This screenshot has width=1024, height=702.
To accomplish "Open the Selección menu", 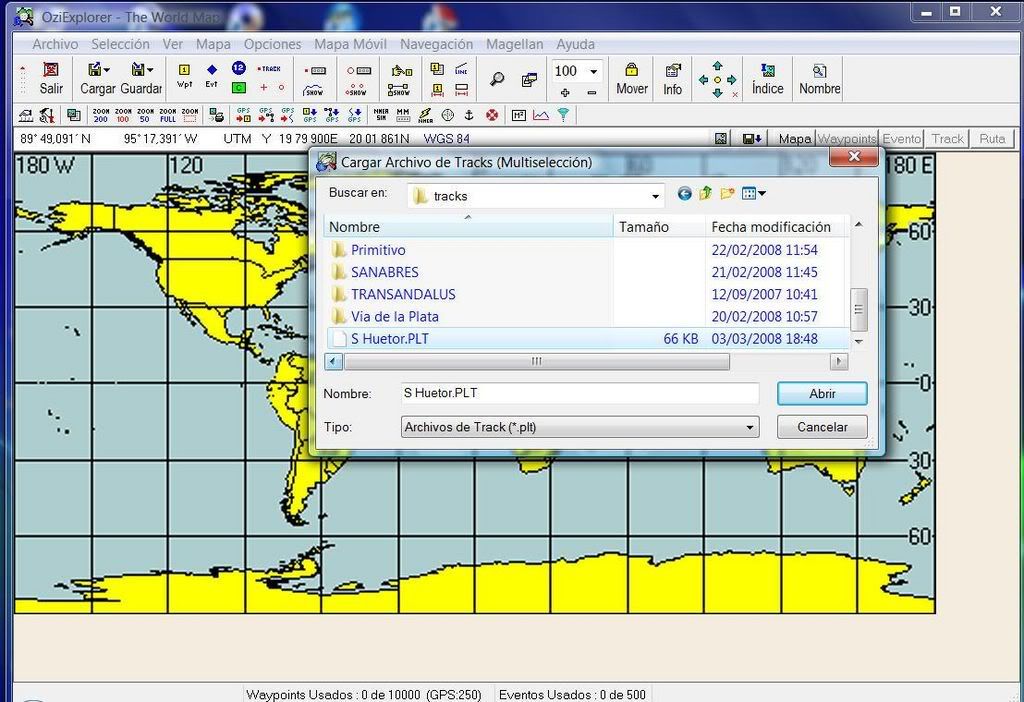I will click(x=120, y=44).
